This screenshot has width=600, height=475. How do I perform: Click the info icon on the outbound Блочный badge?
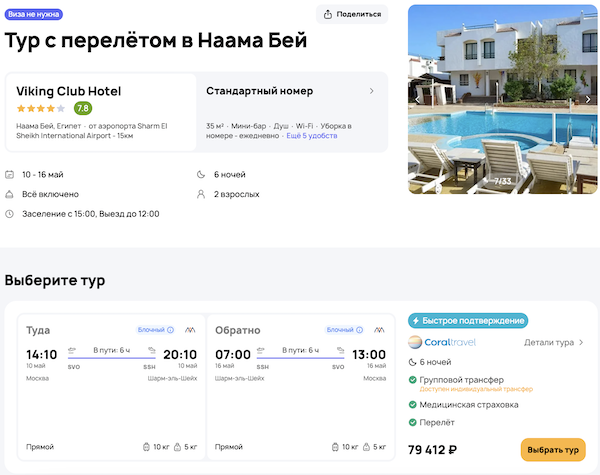coord(170,329)
